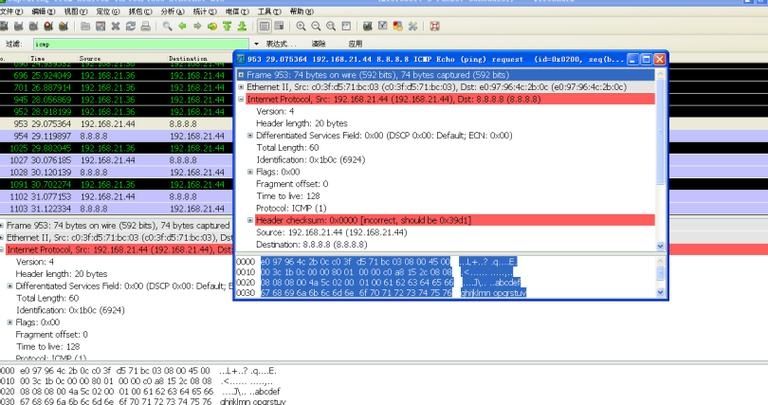Collapse the Internet Protocol node in popup
This screenshot has height=405, width=768.
[240, 99]
